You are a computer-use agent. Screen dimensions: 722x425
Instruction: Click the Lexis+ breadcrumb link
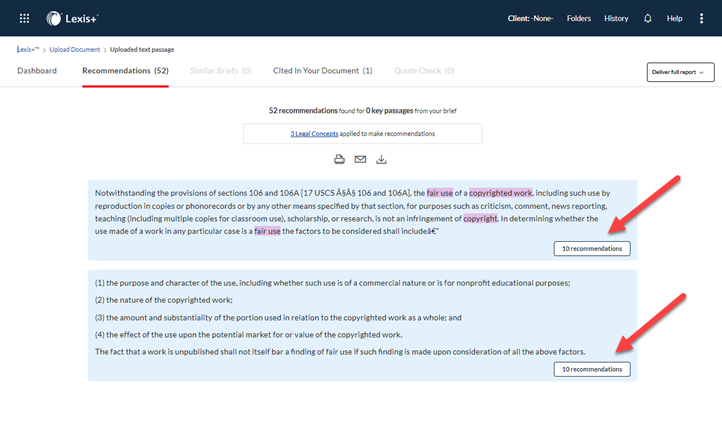pos(28,49)
